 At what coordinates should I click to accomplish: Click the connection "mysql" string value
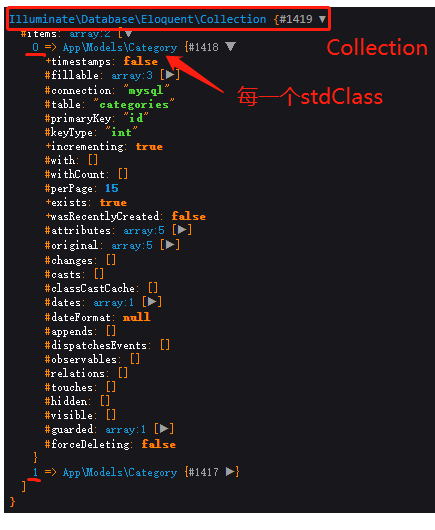pos(146,90)
